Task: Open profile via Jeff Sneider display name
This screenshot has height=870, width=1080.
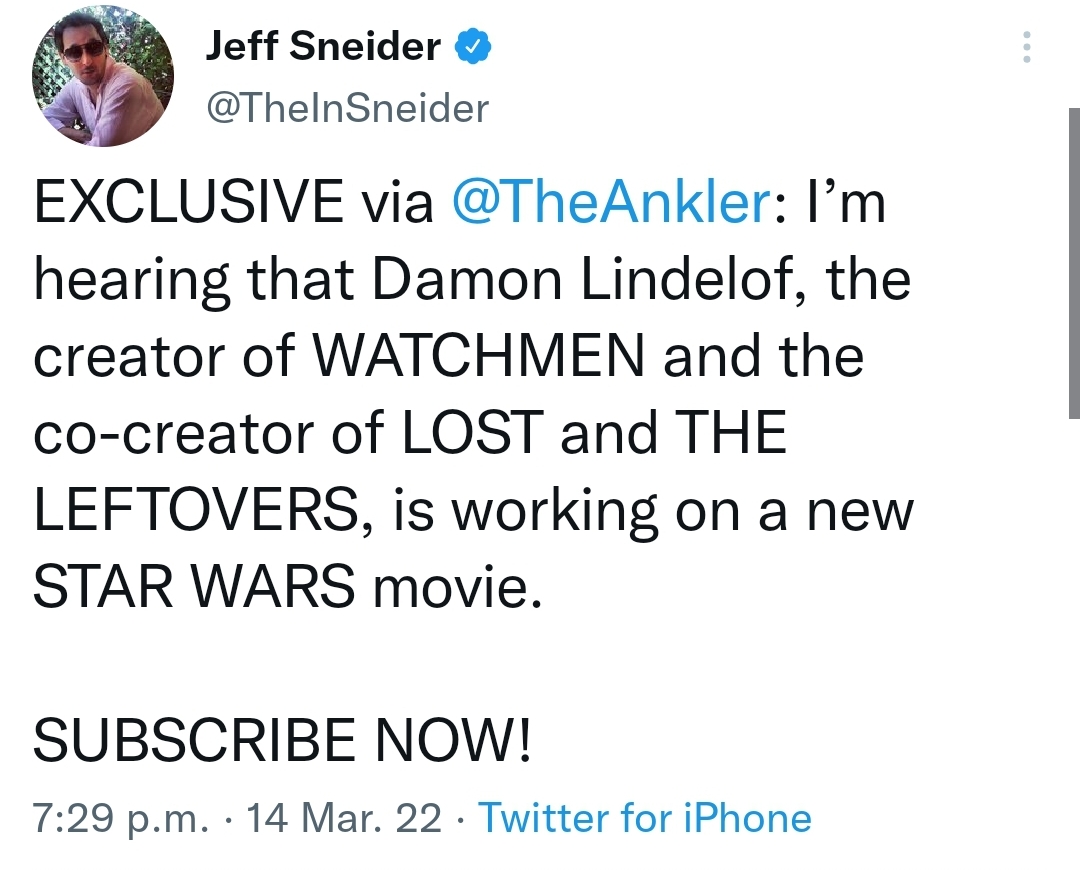Action: point(323,46)
